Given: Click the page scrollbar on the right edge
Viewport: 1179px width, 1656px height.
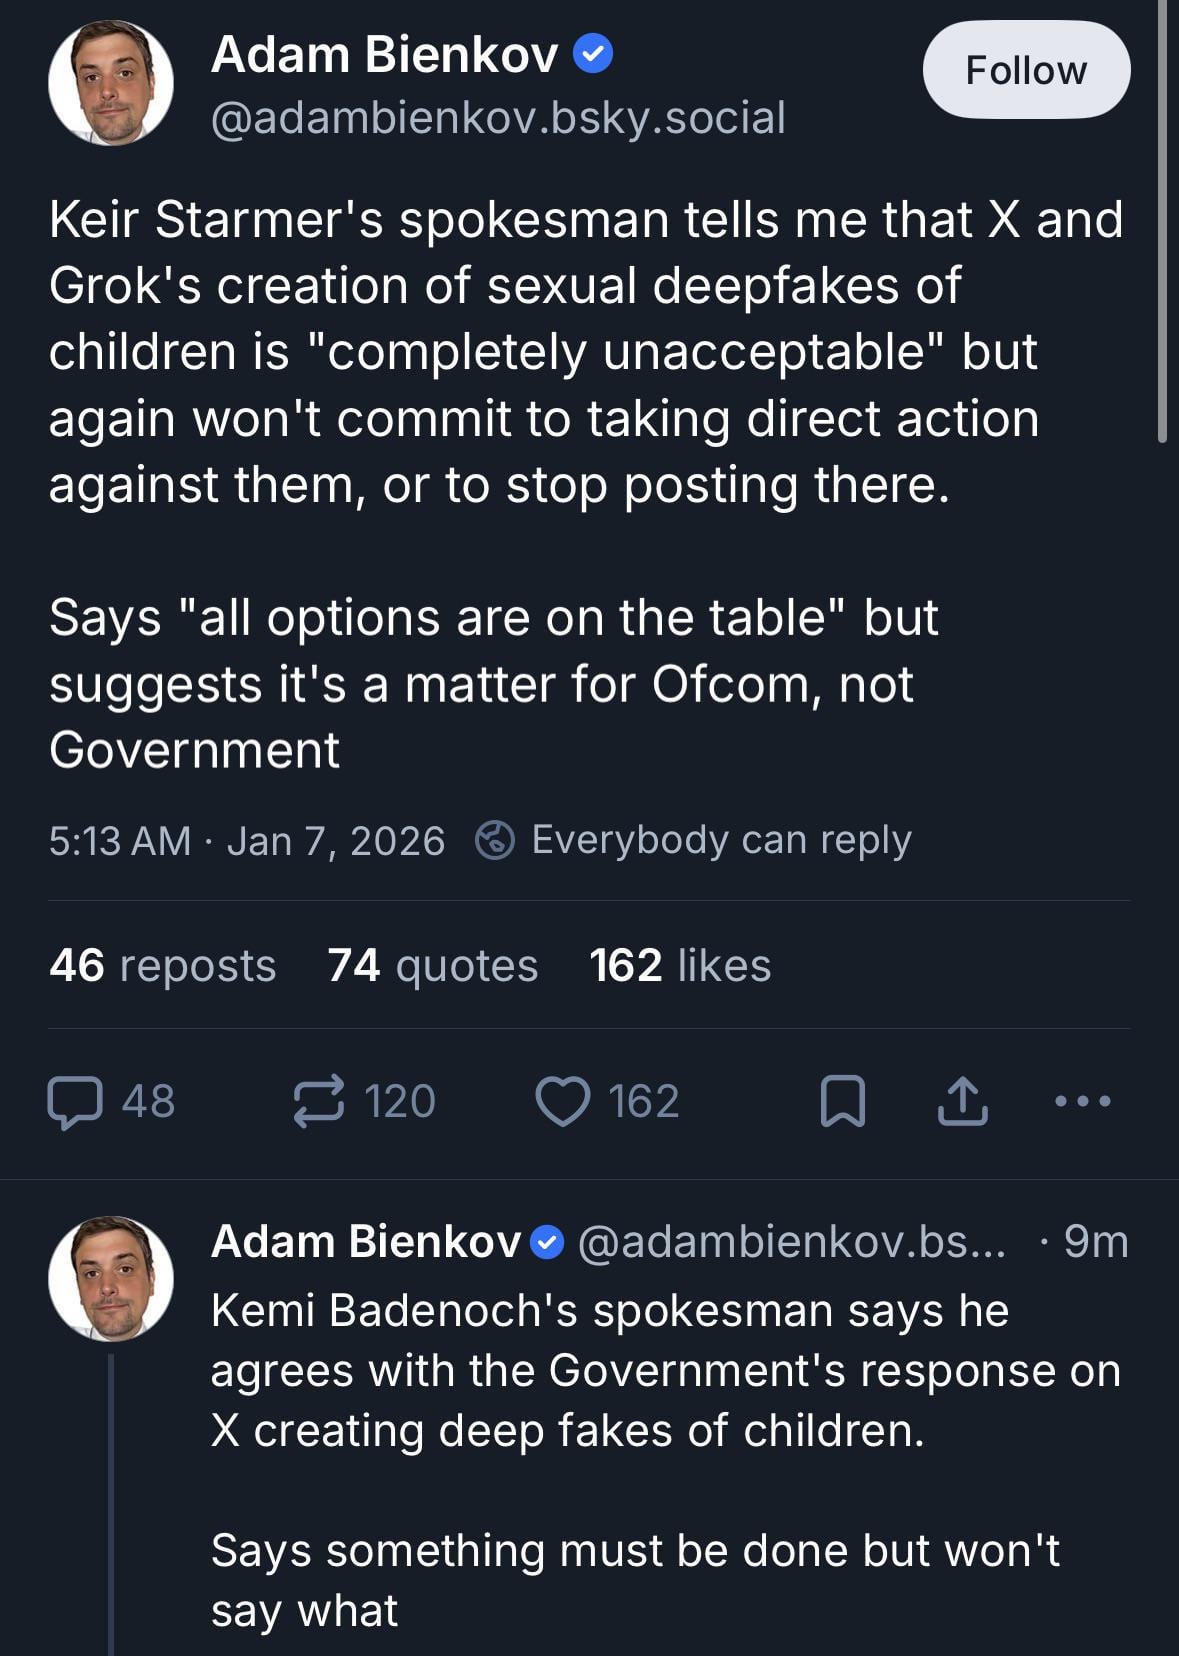Looking at the screenshot, I should point(1161,220).
